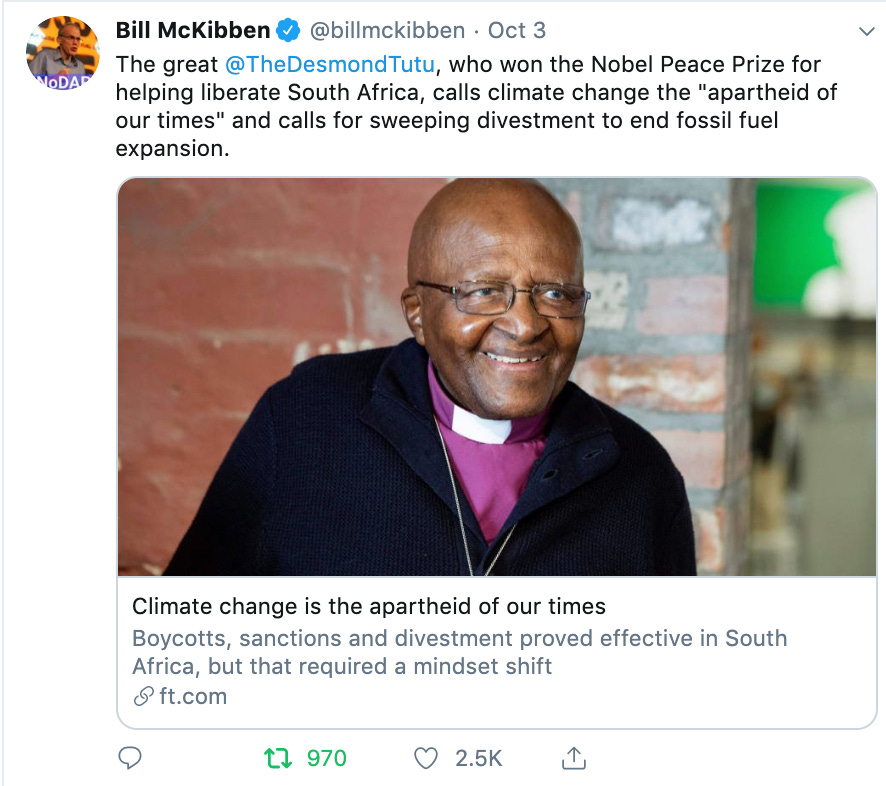The width and height of the screenshot is (886, 786).
Task: Open the share tweet icon
Action: [574, 758]
